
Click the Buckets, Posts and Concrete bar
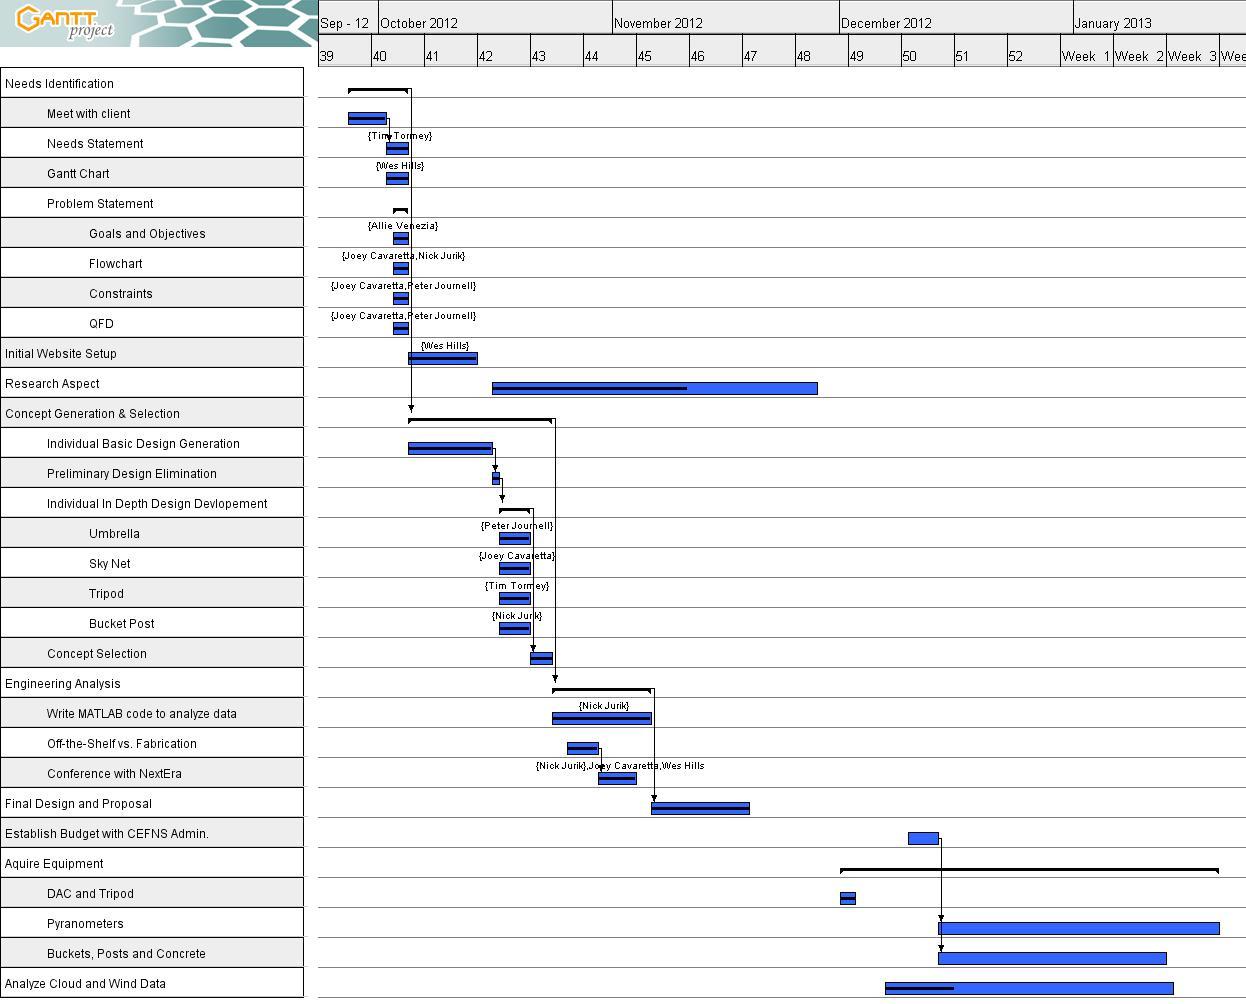click(x=1052, y=958)
